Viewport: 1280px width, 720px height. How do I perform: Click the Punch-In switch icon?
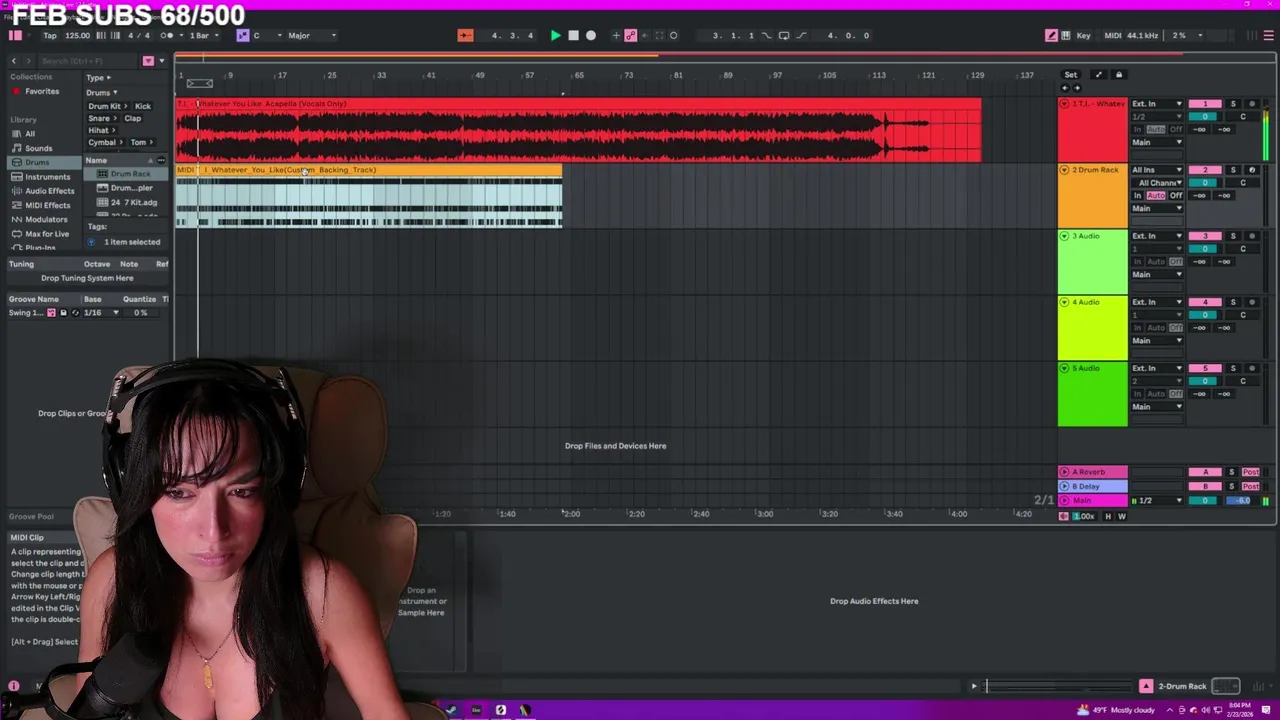click(x=767, y=36)
